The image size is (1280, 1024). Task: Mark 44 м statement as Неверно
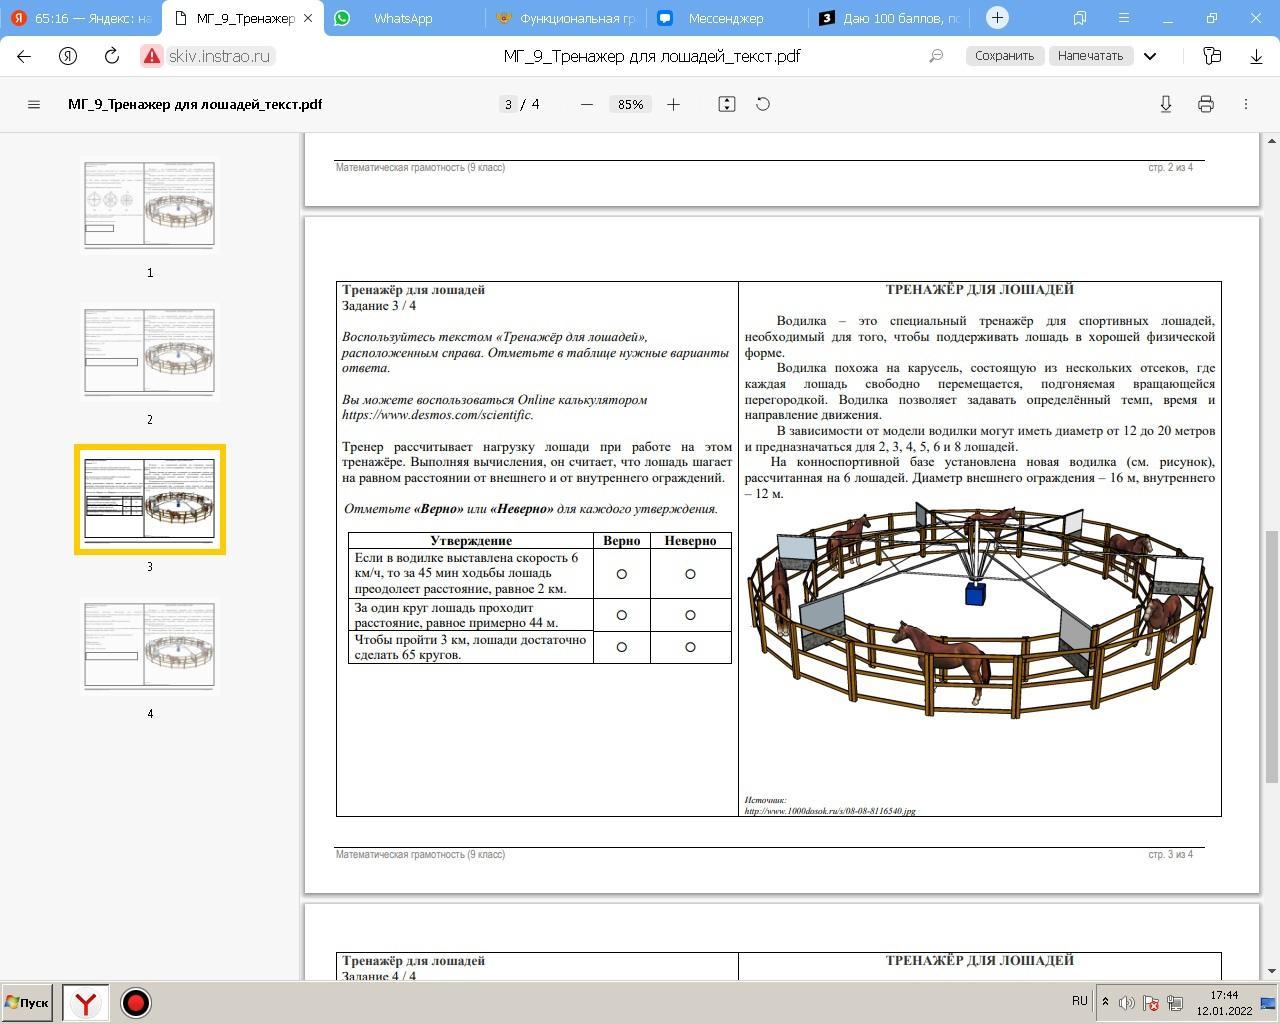[x=690, y=615]
